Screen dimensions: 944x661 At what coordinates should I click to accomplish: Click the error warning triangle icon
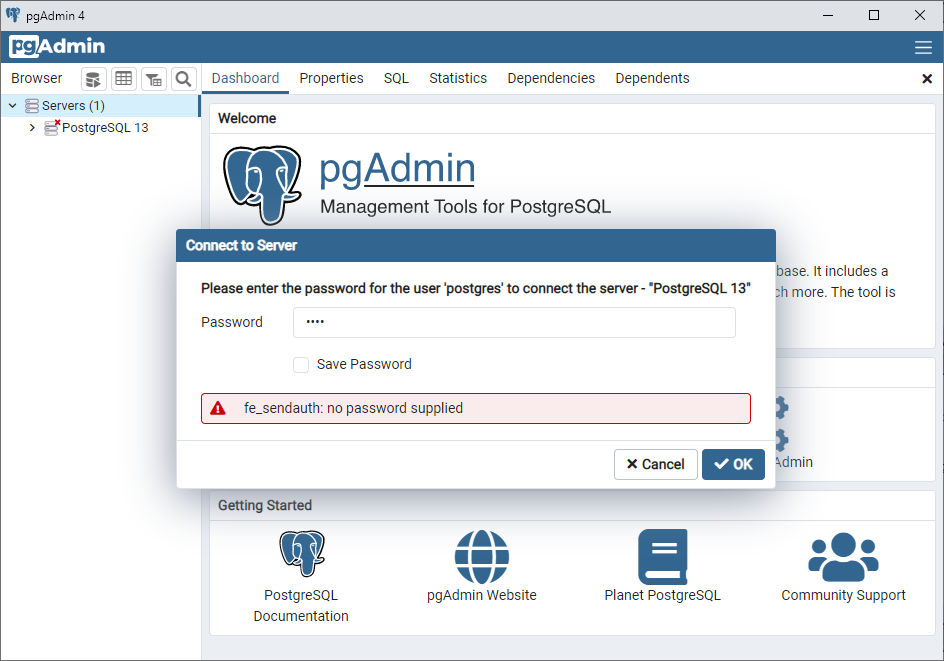(218, 409)
